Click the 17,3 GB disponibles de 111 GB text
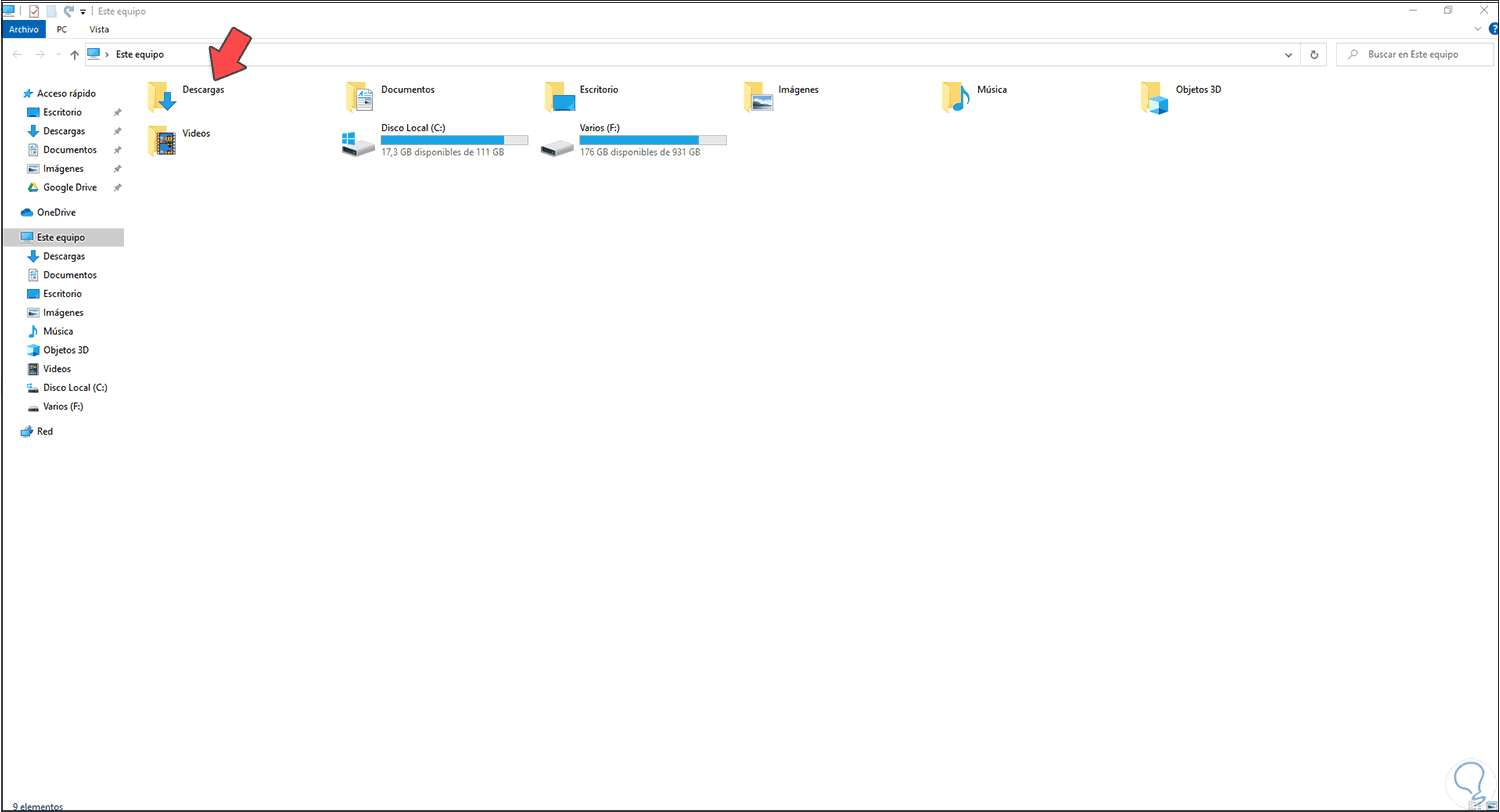This screenshot has height=812, width=1500. coord(442,153)
